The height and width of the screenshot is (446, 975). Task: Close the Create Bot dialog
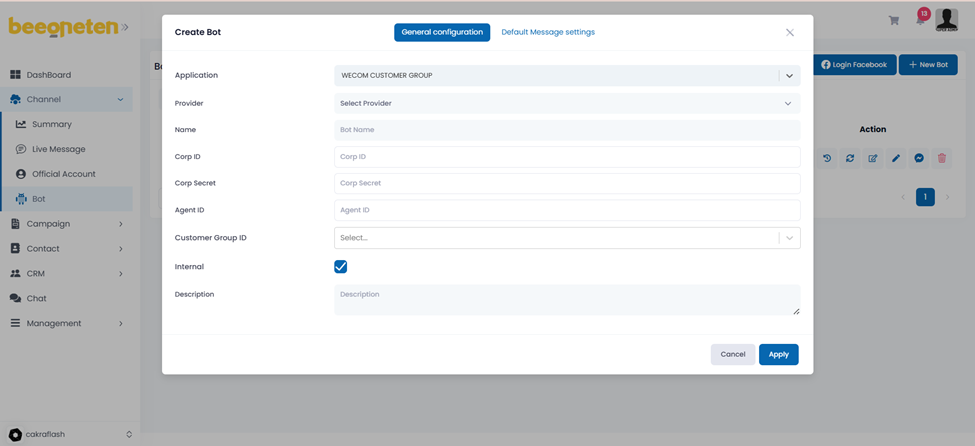point(789,32)
